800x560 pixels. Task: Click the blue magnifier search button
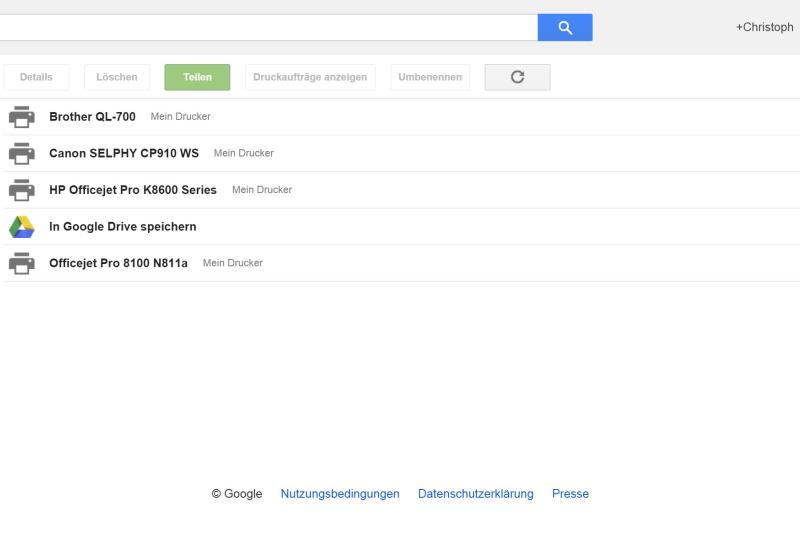[x=565, y=28]
